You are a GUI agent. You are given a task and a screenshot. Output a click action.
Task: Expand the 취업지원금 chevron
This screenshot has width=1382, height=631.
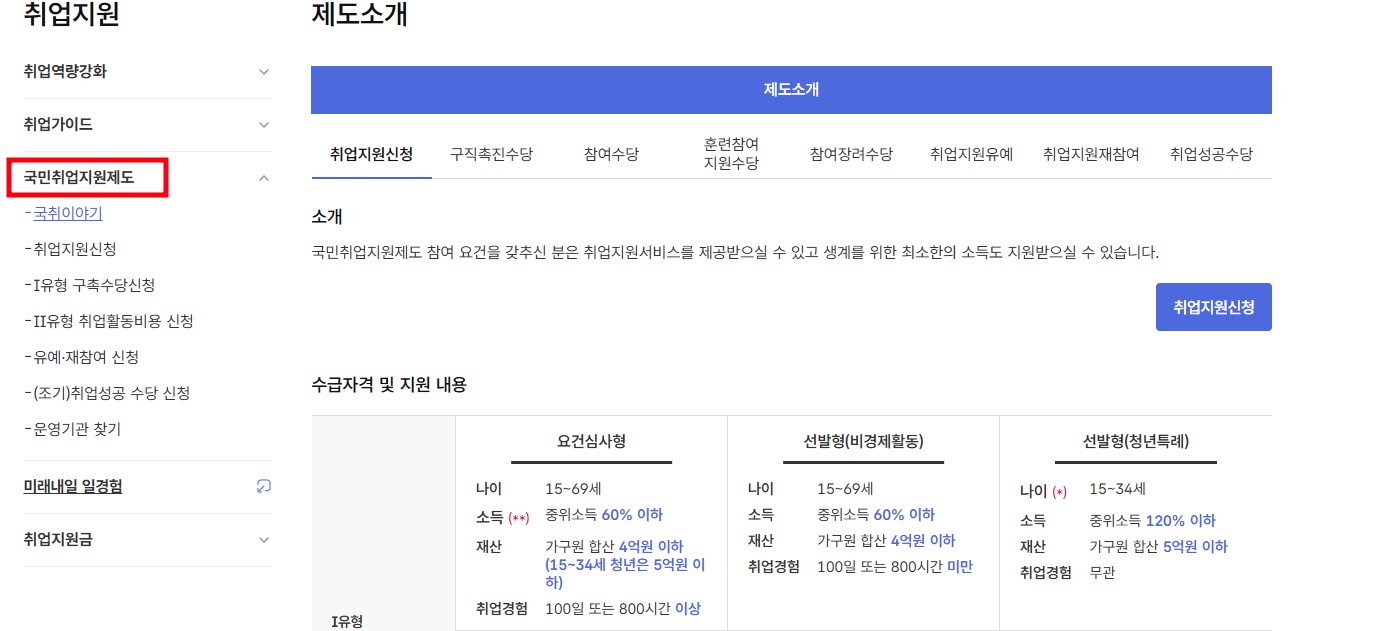click(x=264, y=540)
